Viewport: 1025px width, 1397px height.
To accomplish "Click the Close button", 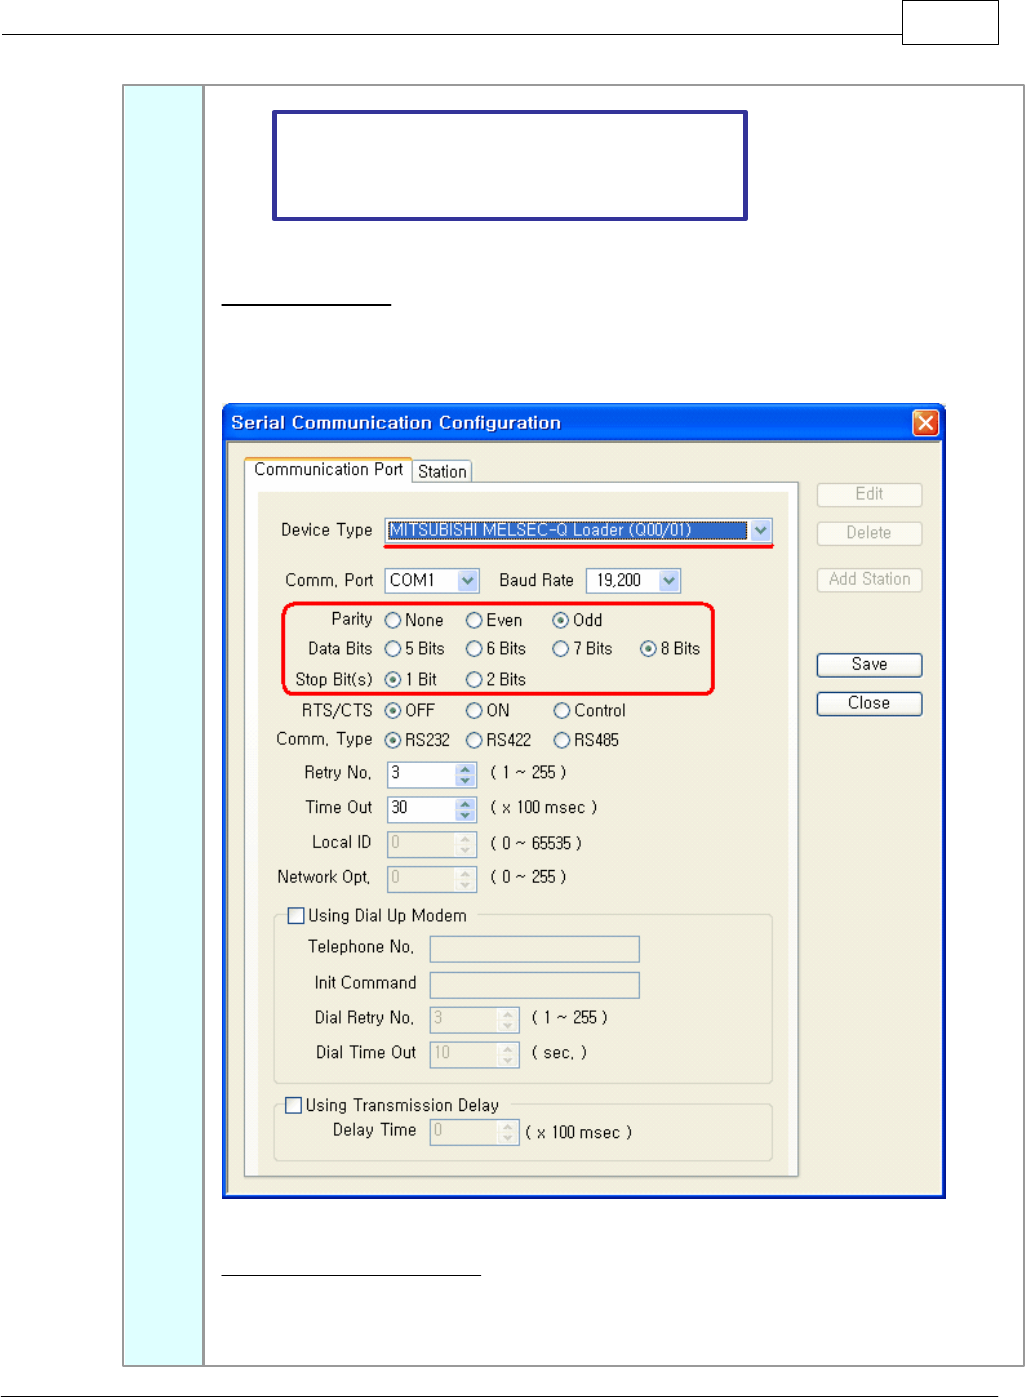I will tap(869, 704).
